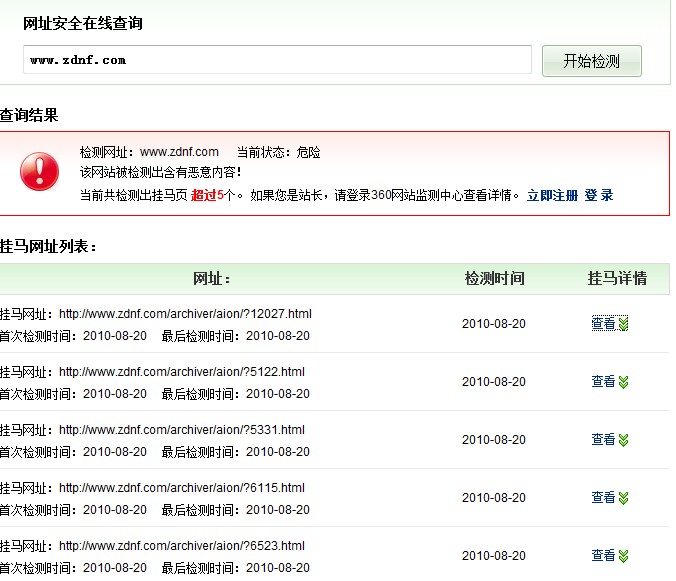Click 查看 link for ?5331.html
Viewport: 676px width, 581px height.
(x=603, y=440)
